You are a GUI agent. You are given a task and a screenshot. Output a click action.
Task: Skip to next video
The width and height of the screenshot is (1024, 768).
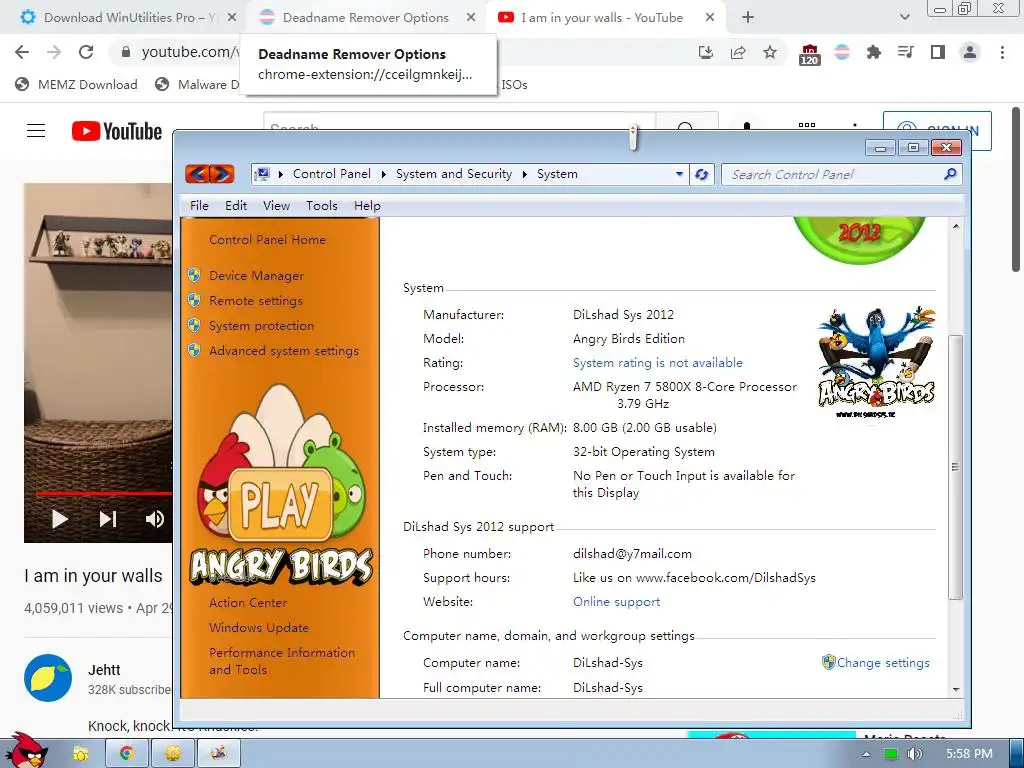108,519
